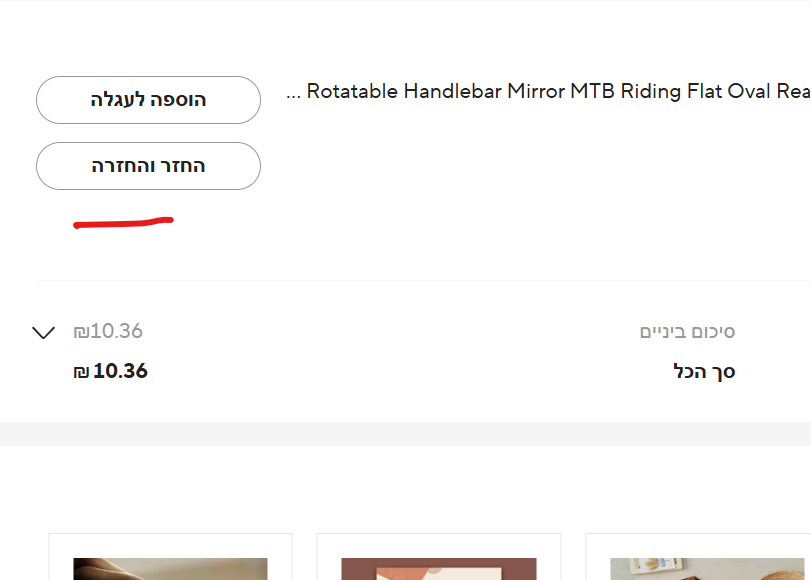
Task: Click the thin divider line above the subtotal
Action: pyautogui.click(x=420, y=281)
